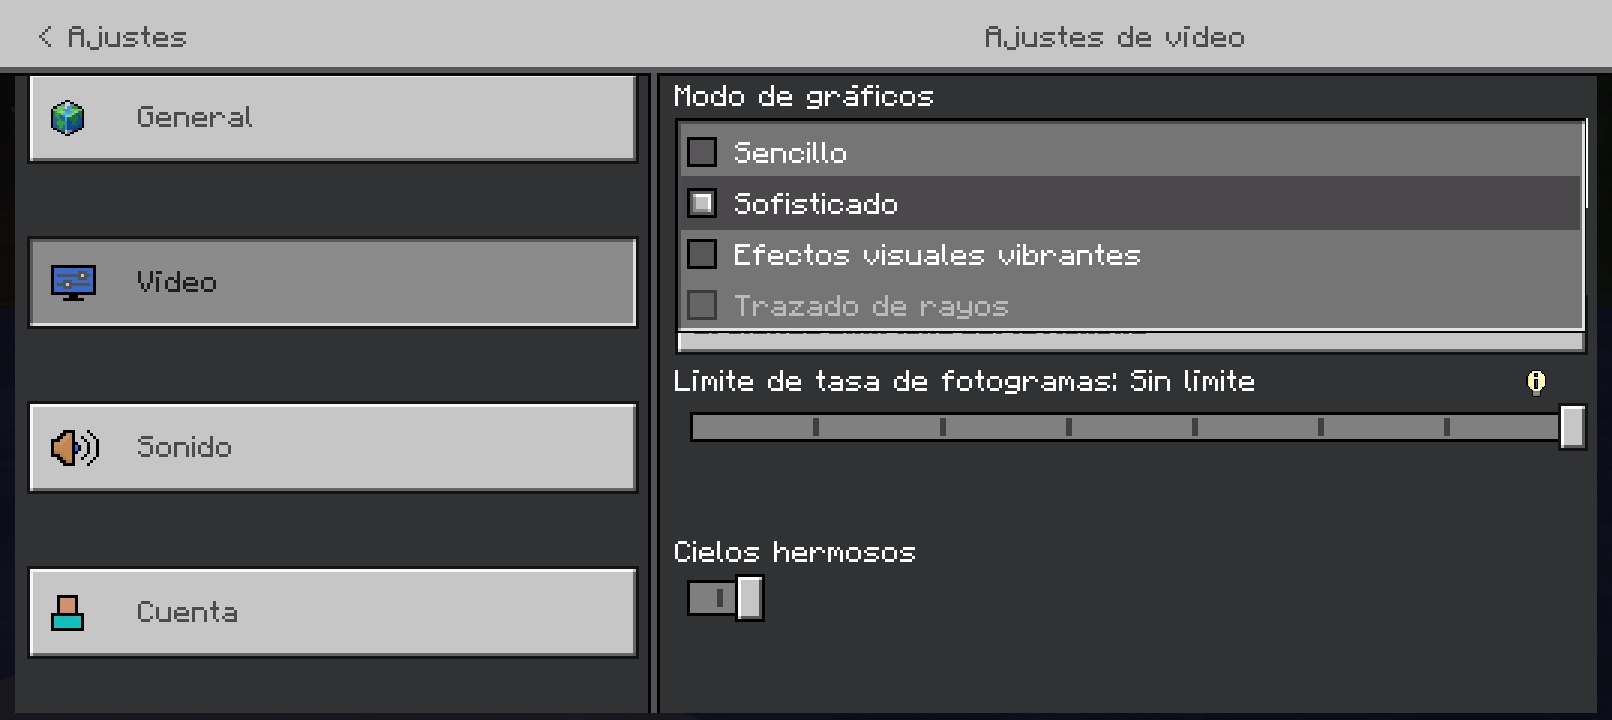Choose the Efectos visuales vibrantes dropdown entry
1612x720 pixels.
tap(936, 255)
